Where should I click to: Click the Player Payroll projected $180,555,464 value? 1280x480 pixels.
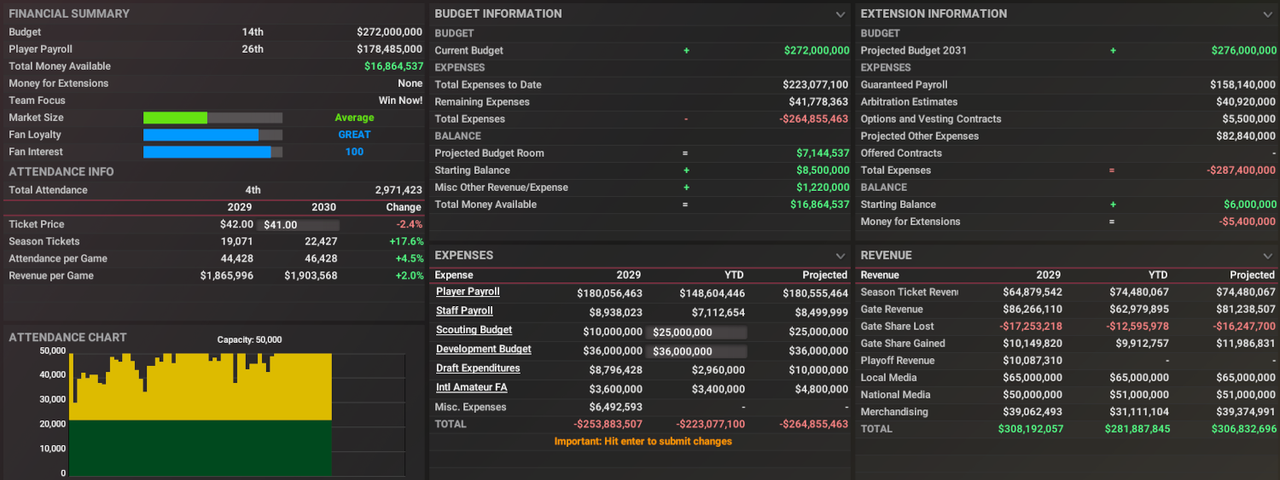tap(816, 294)
